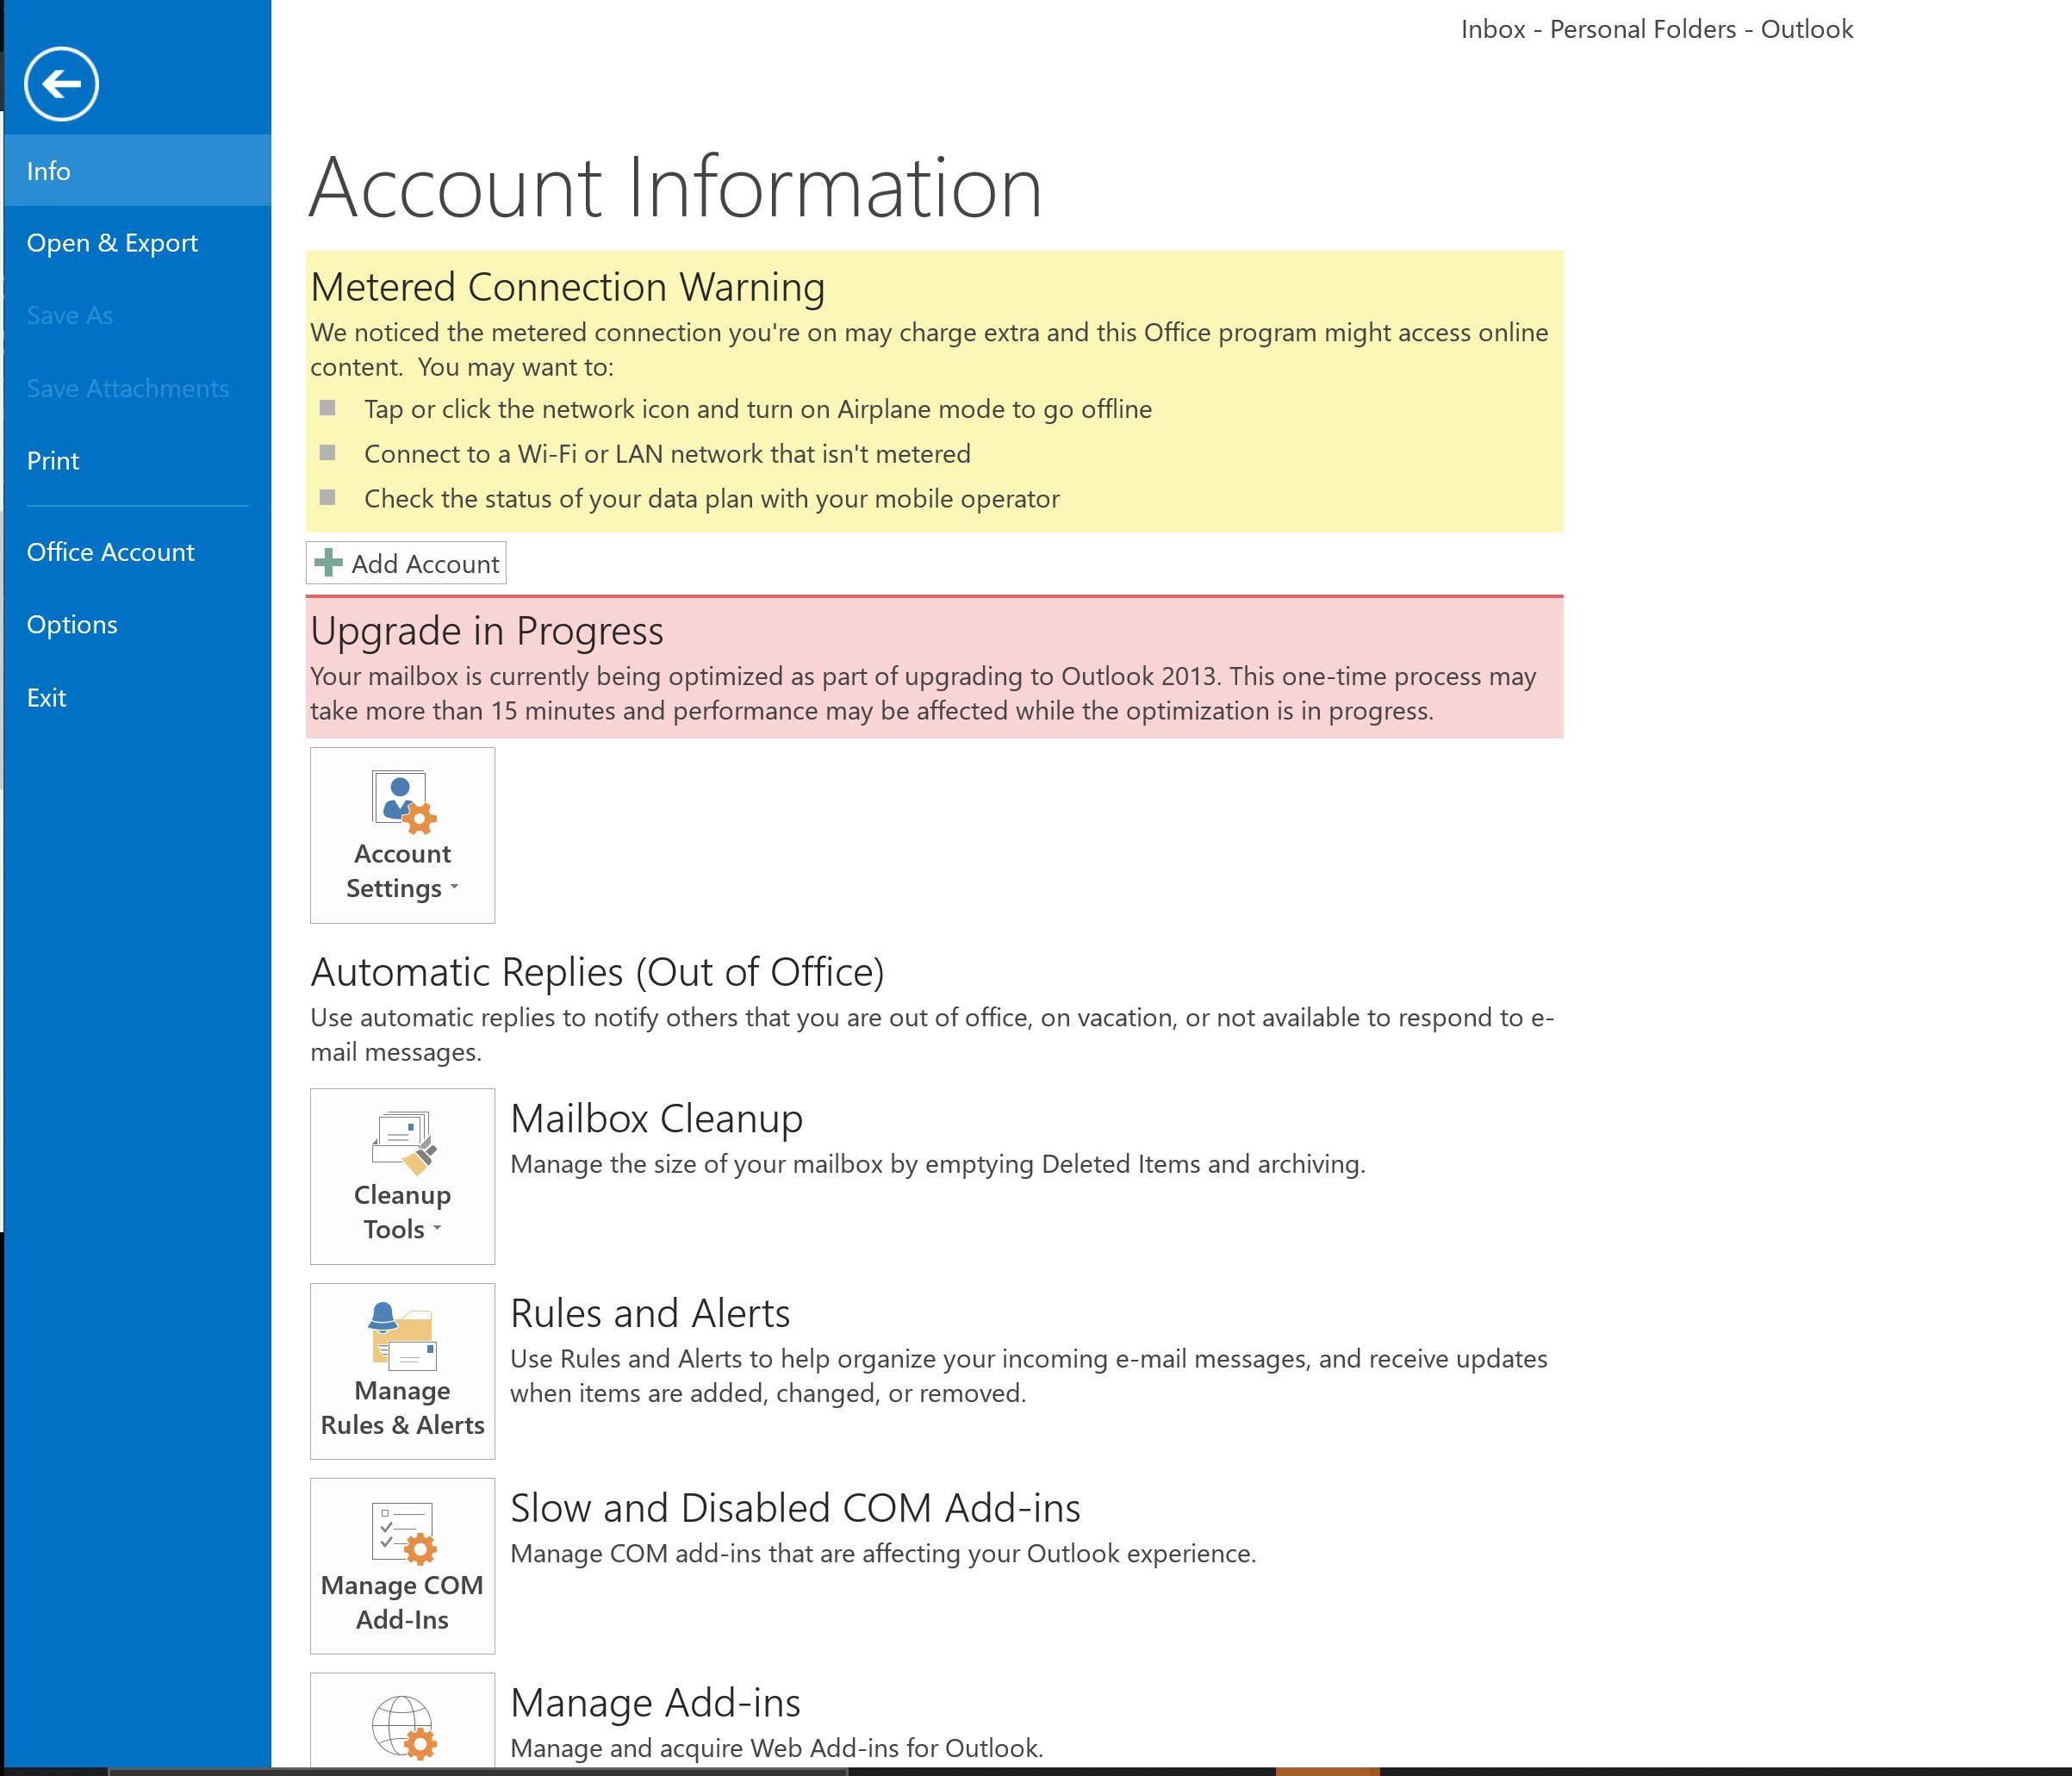2072x1776 pixels.
Task: Open the Office Account page
Action: click(x=110, y=552)
